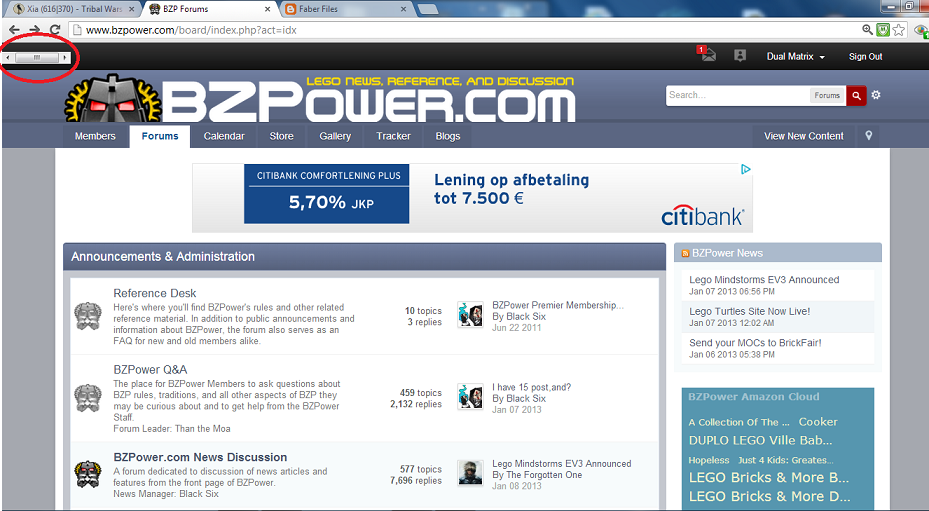Click 'A Collection Of The ...' Amazon link
The image size is (929, 511).
(x=739, y=423)
